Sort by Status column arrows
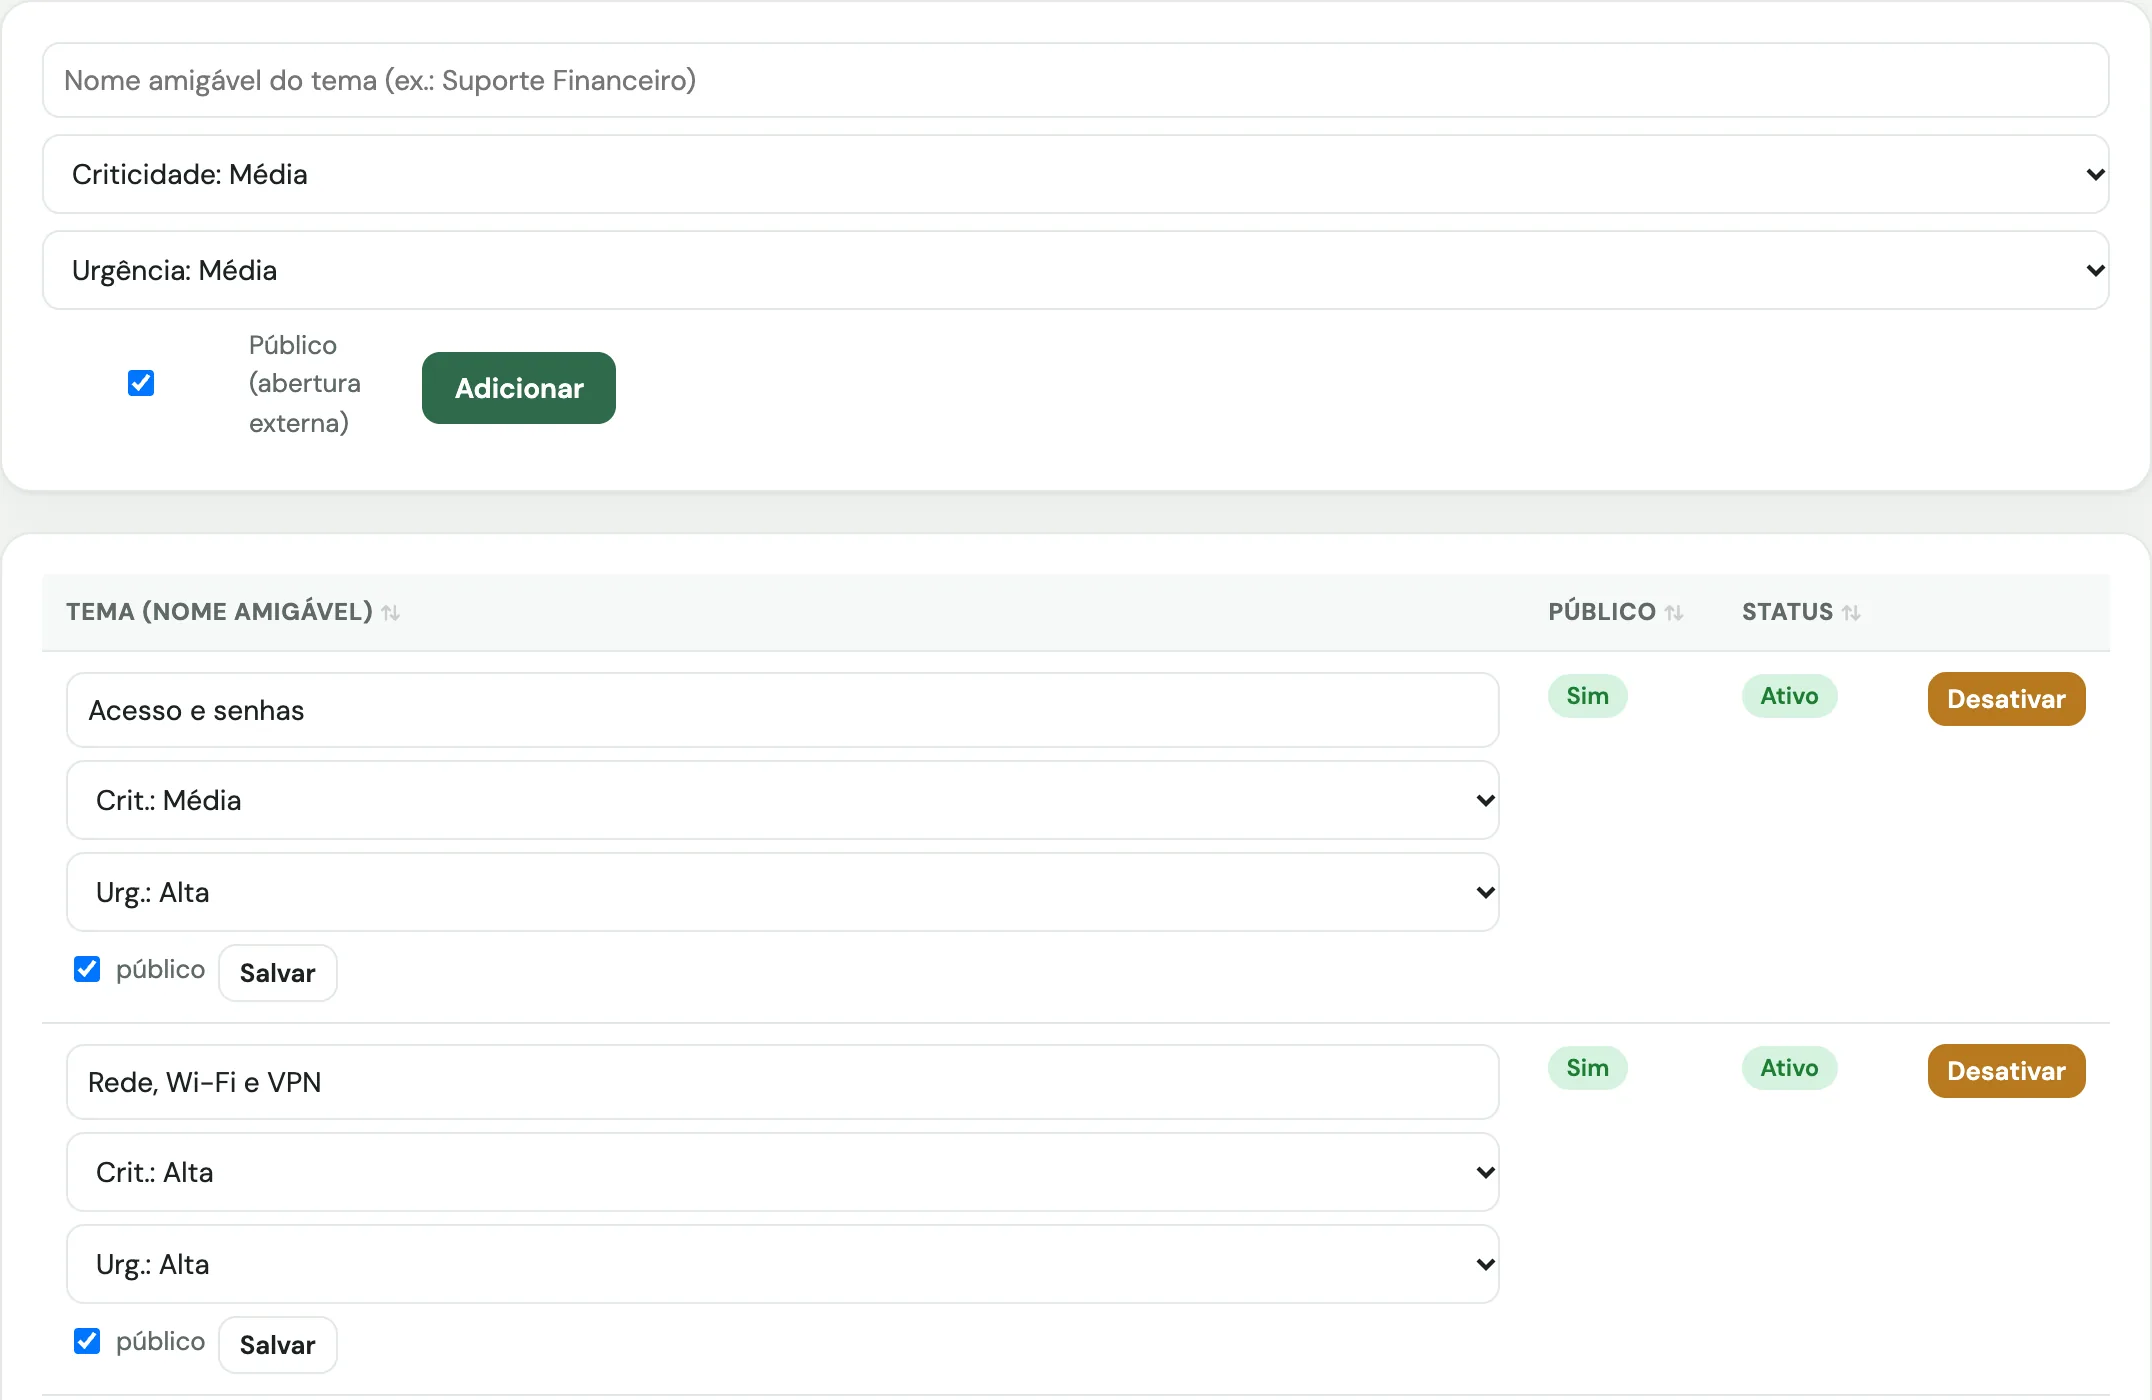 pyautogui.click(x=1851, y=613)
